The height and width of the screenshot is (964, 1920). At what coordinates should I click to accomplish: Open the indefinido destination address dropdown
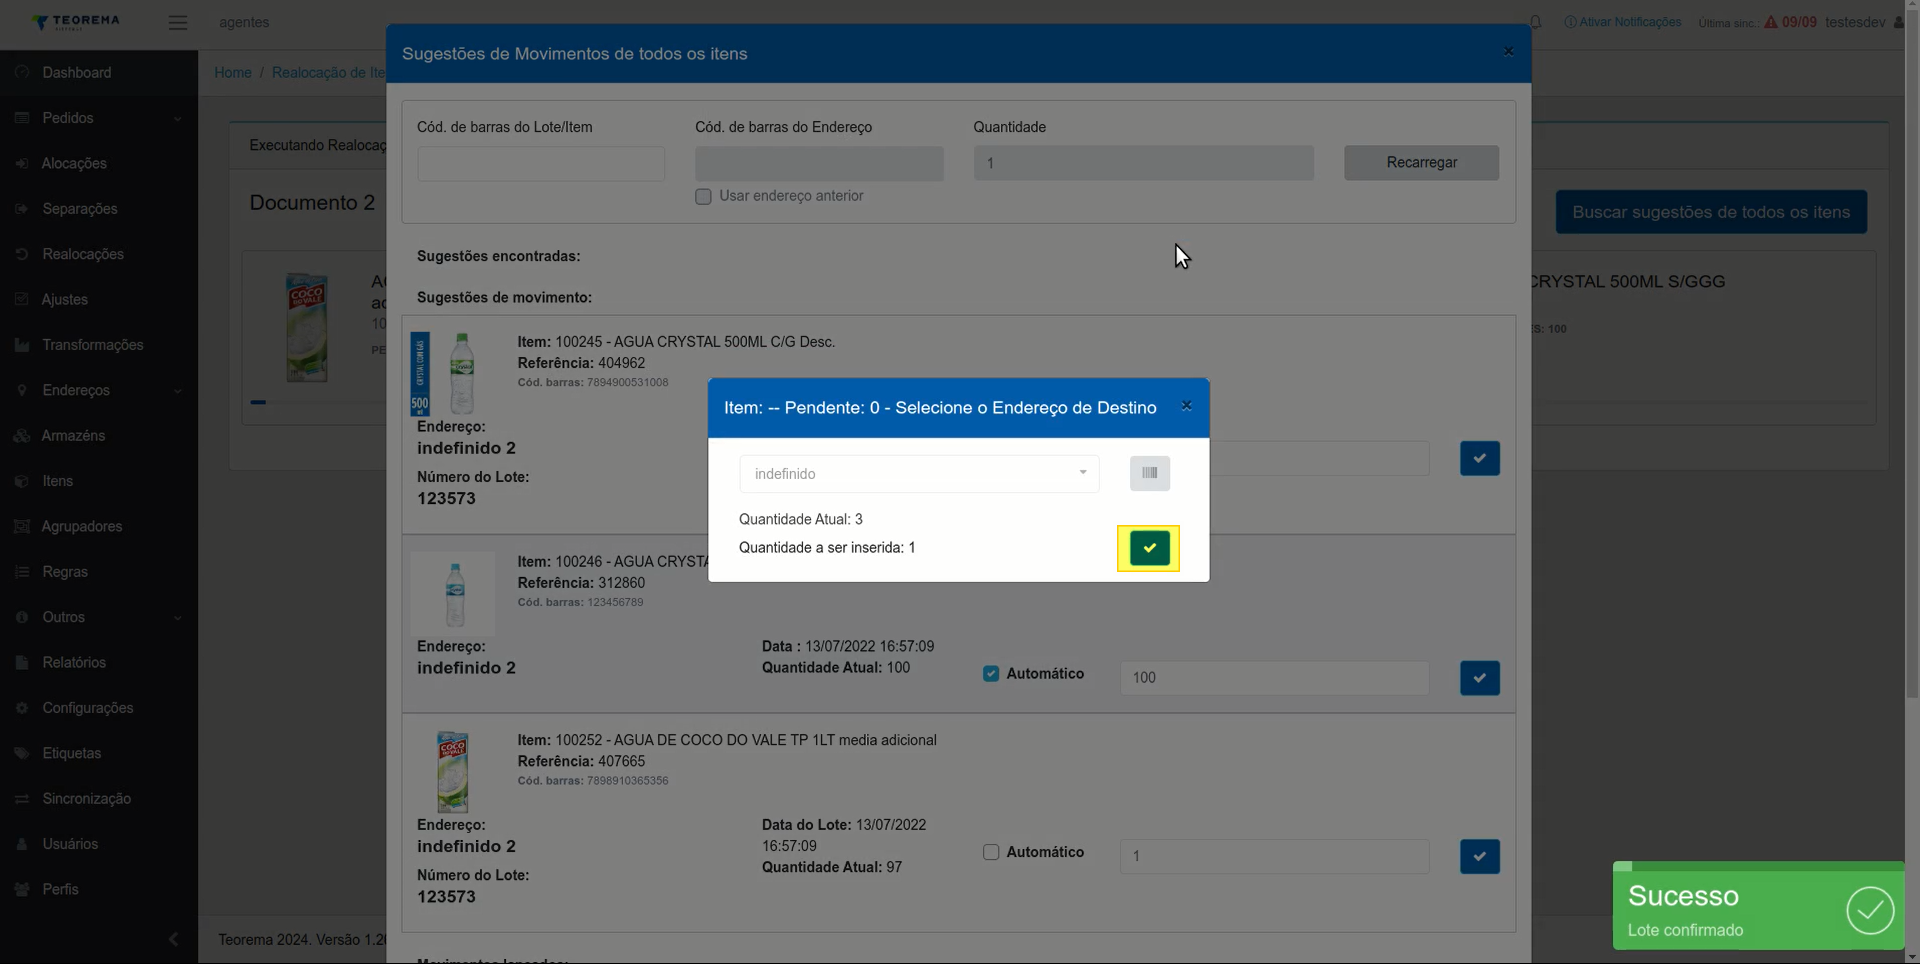click(919, 474)
